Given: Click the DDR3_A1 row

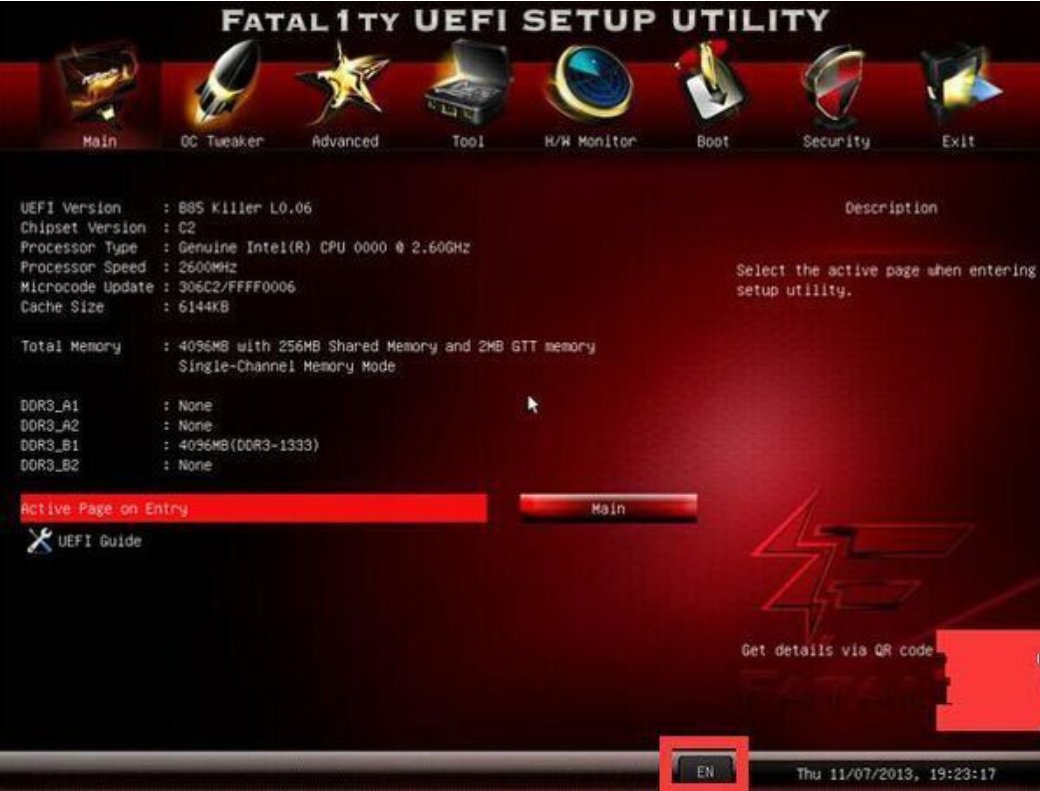Looking at the screenshot, I should pos(116,406).
